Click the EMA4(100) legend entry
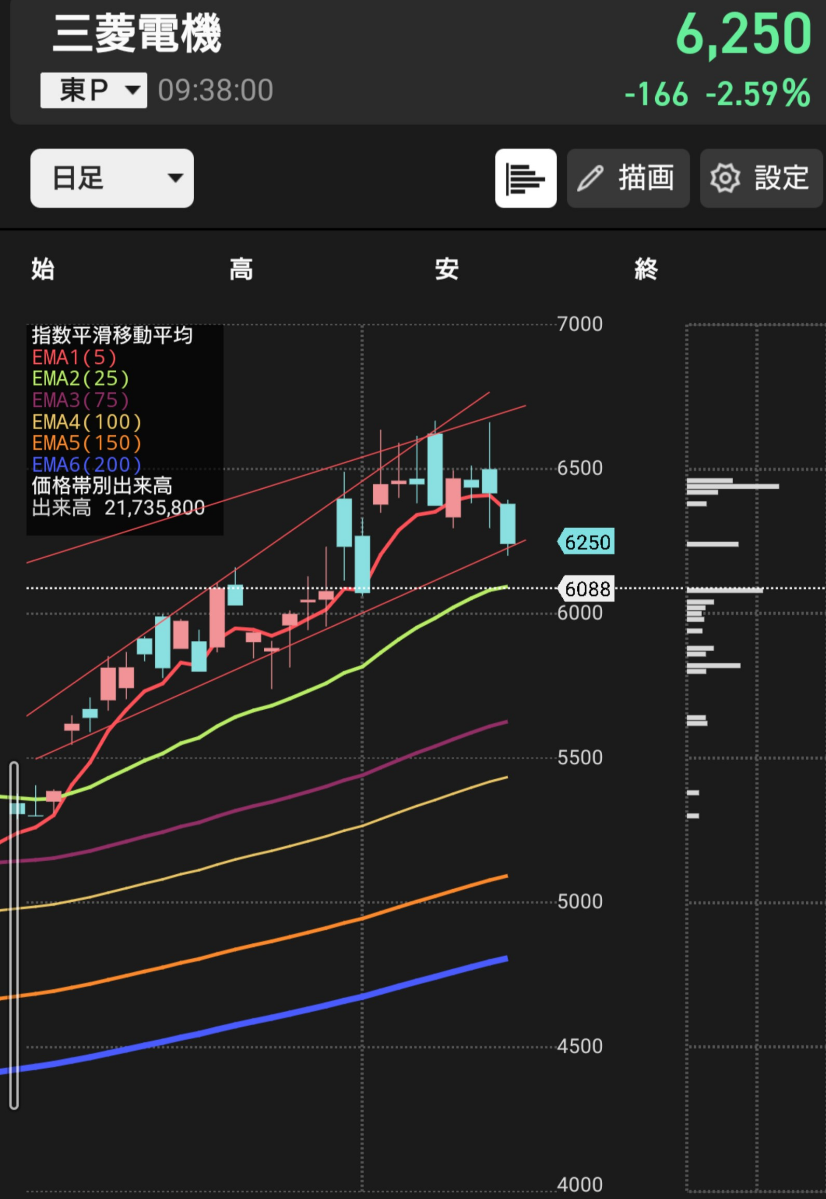 click(86, 421)
